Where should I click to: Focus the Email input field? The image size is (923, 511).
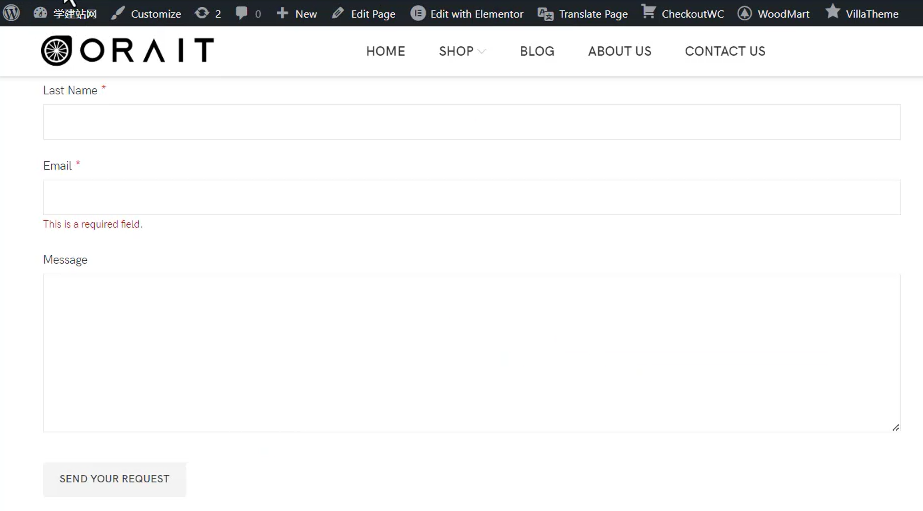472,197
